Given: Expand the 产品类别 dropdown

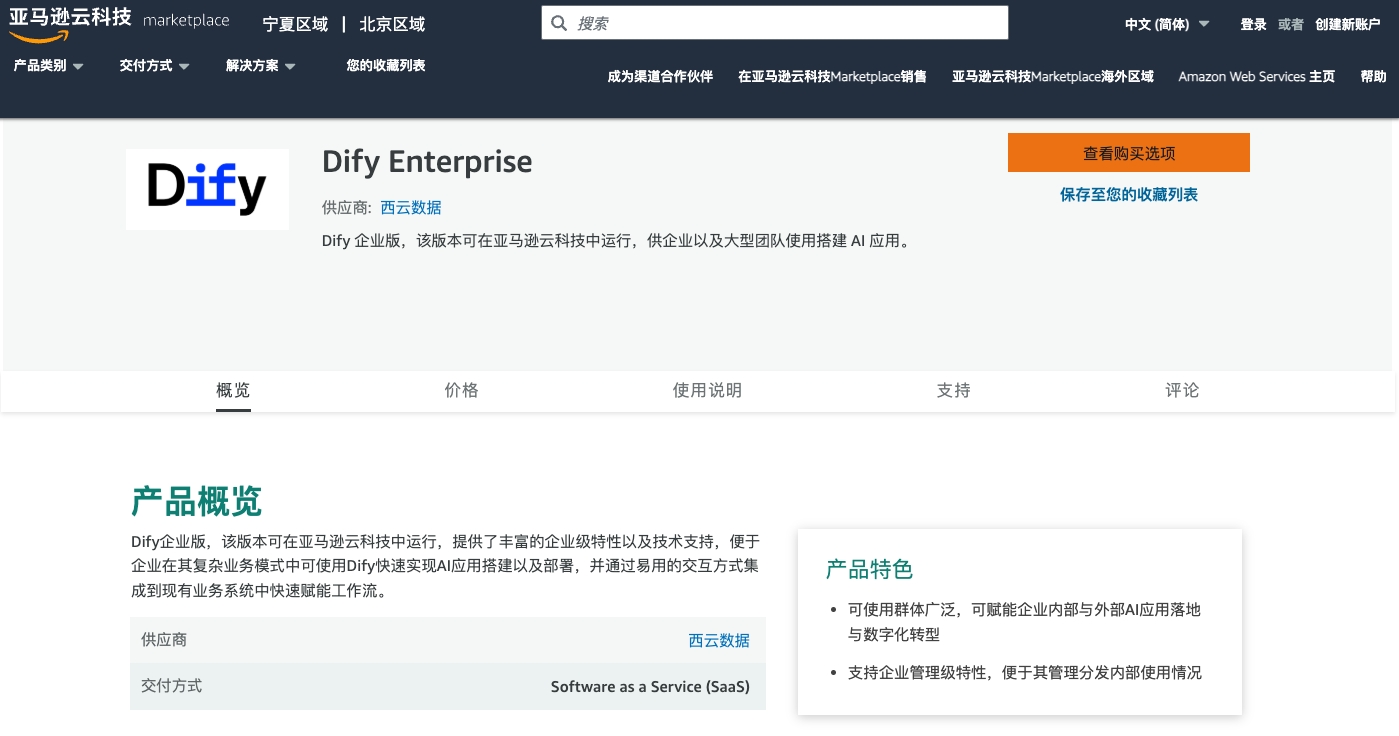Looking at the screenshot, I should 48,66.
